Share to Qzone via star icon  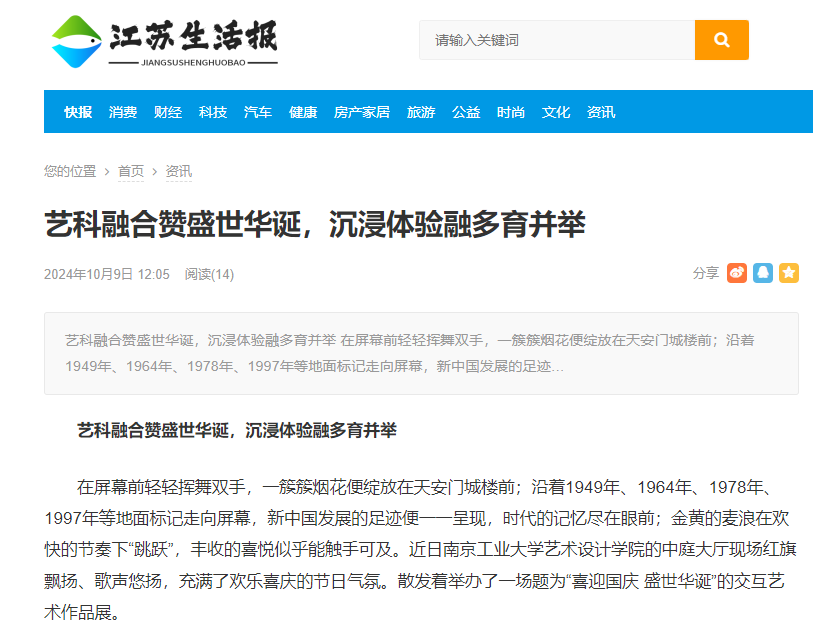point(789,273)
